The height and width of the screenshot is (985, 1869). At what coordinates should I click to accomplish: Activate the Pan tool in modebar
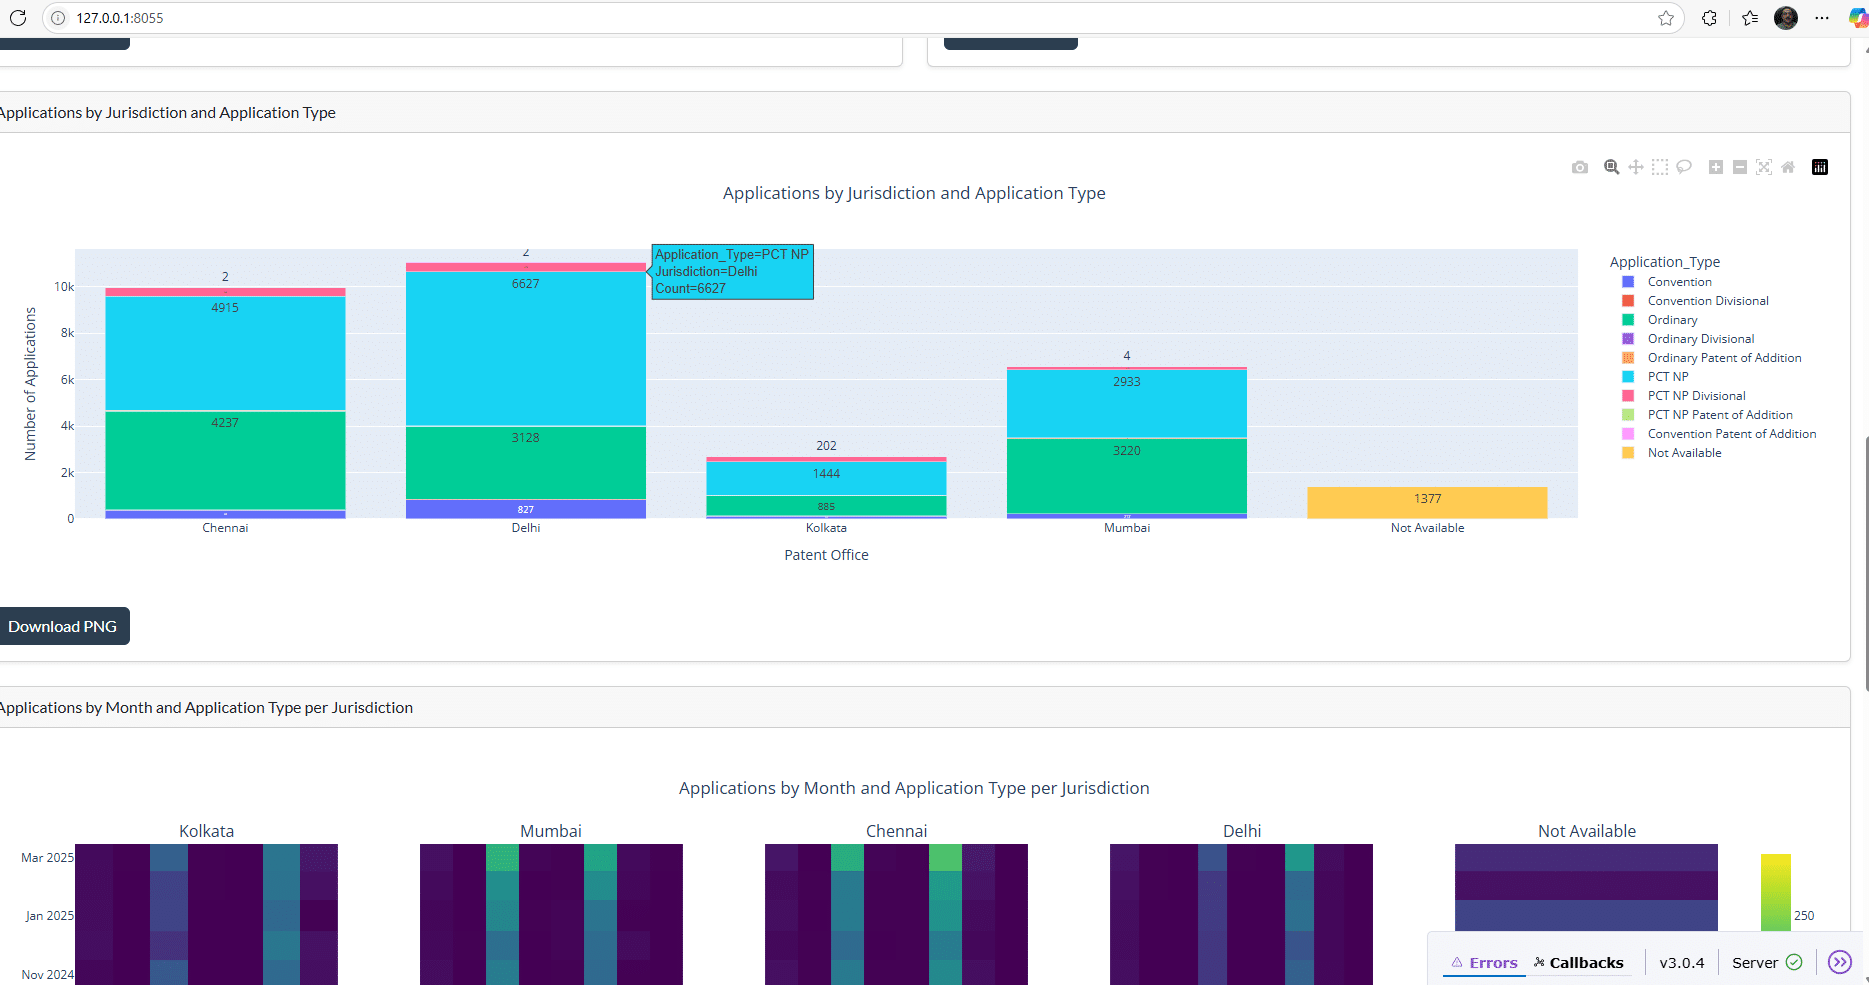click(1636, 167)
